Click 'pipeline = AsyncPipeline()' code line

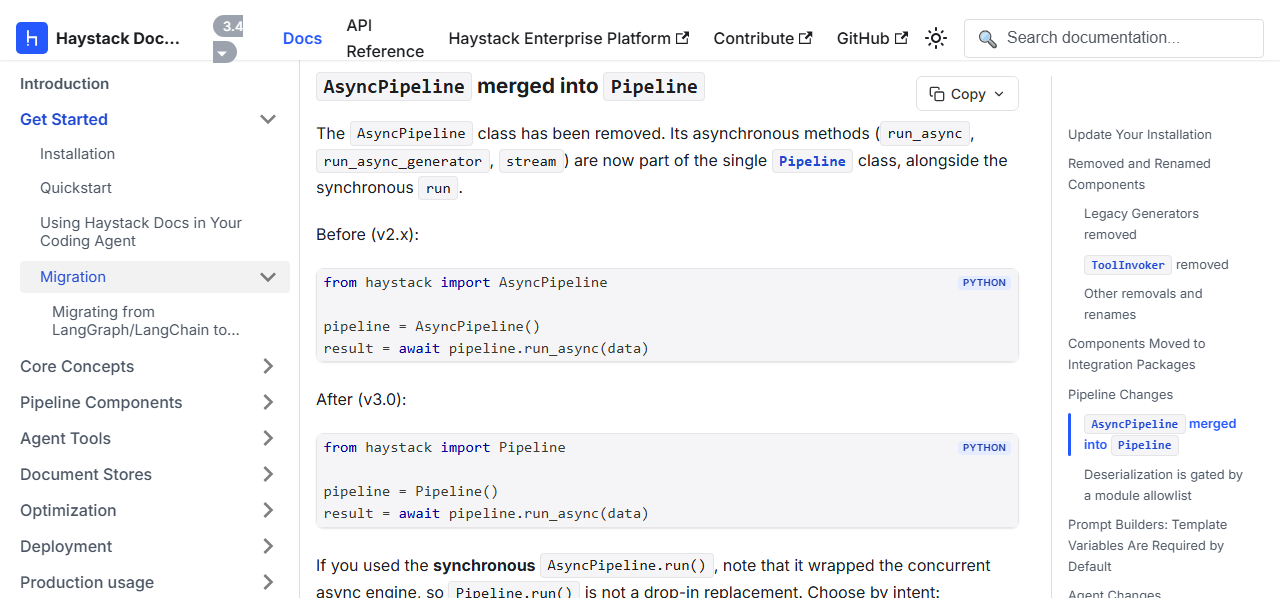432,326
